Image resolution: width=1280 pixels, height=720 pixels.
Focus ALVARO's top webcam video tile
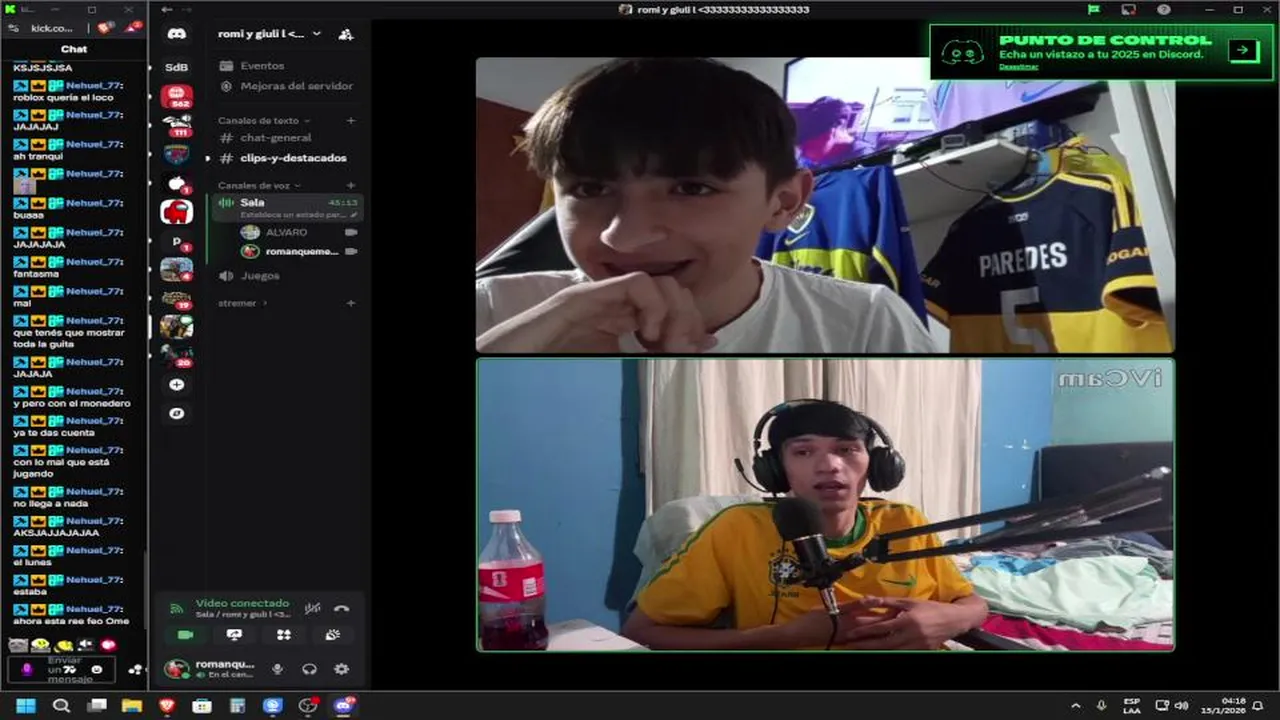[825, 205]
